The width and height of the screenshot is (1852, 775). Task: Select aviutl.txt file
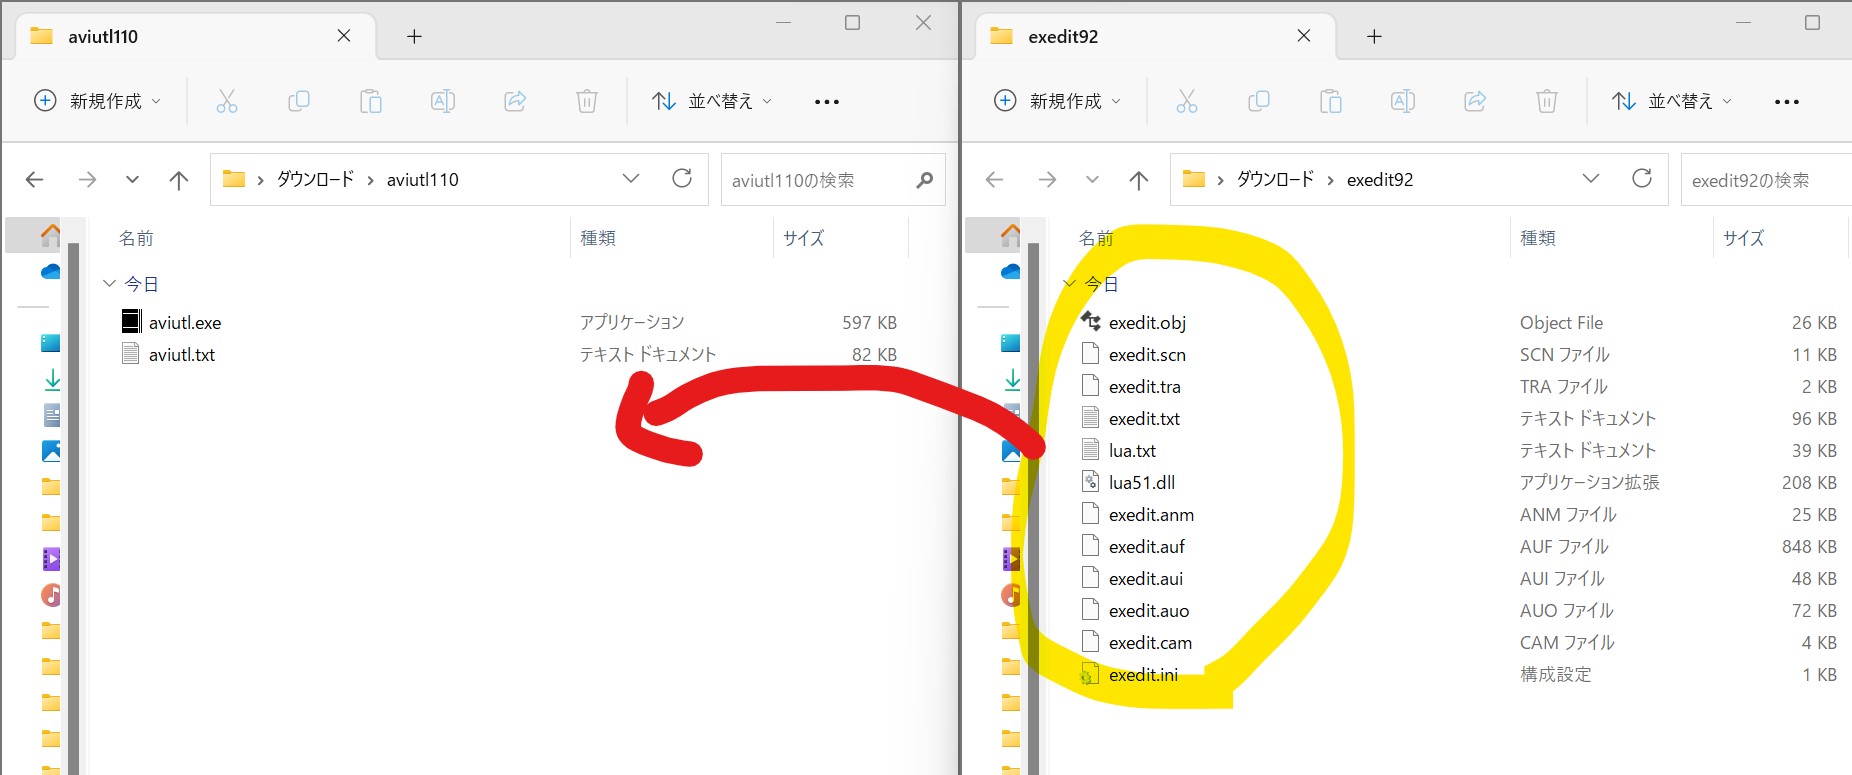[x=182, y=354]
